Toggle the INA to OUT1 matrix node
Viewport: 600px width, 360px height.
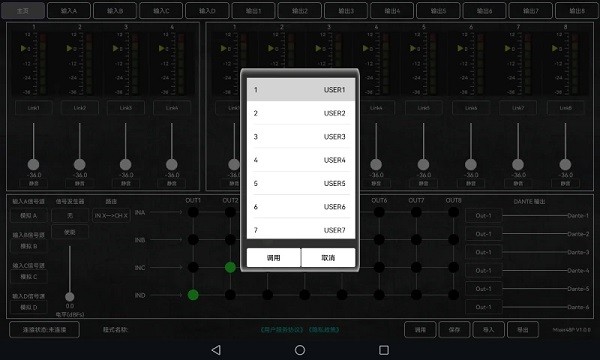tap(193, 212)
